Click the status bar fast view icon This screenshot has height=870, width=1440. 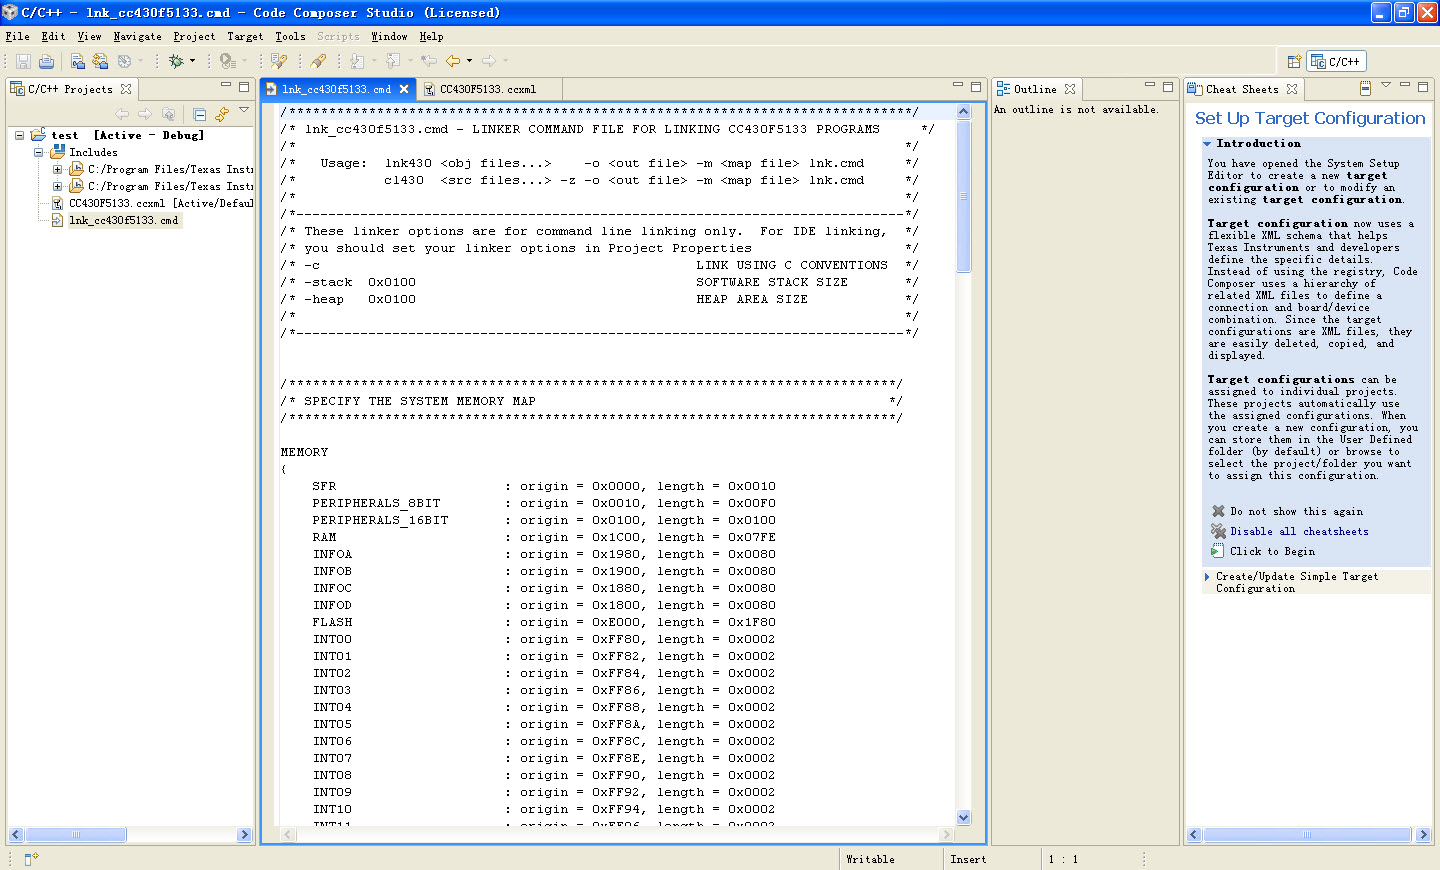point(31,858)
